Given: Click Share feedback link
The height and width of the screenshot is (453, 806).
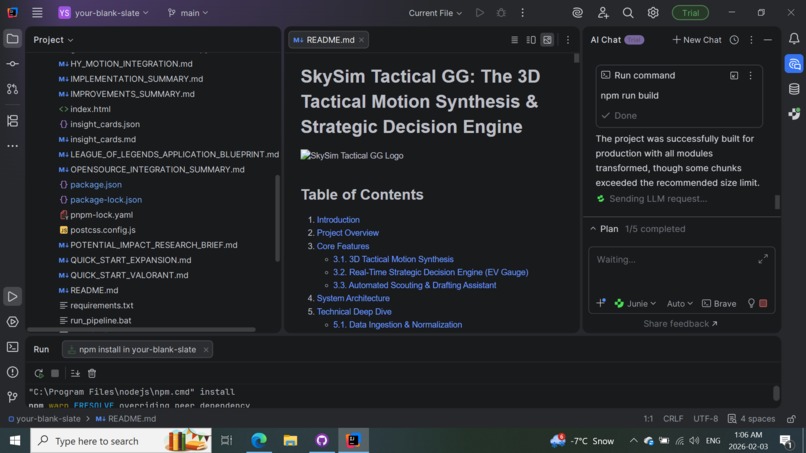Looking at the screenshot, I should (680, 323).
